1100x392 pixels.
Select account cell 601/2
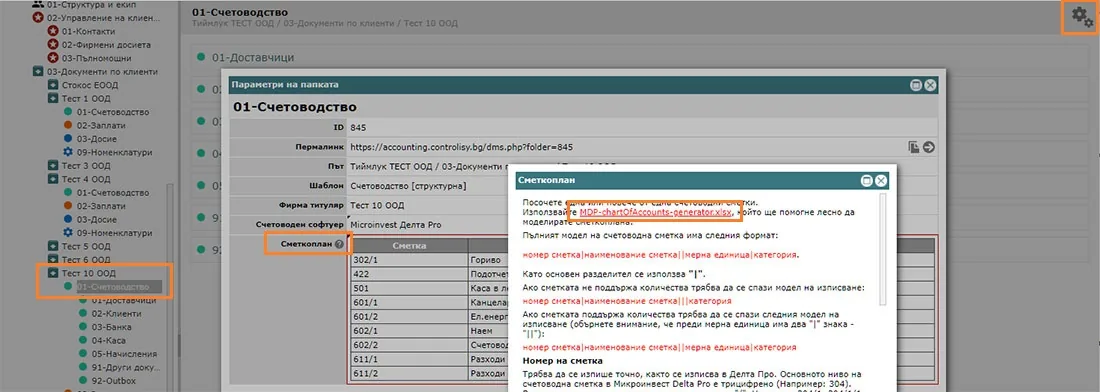pyautogui.click(x=409, y=317)
